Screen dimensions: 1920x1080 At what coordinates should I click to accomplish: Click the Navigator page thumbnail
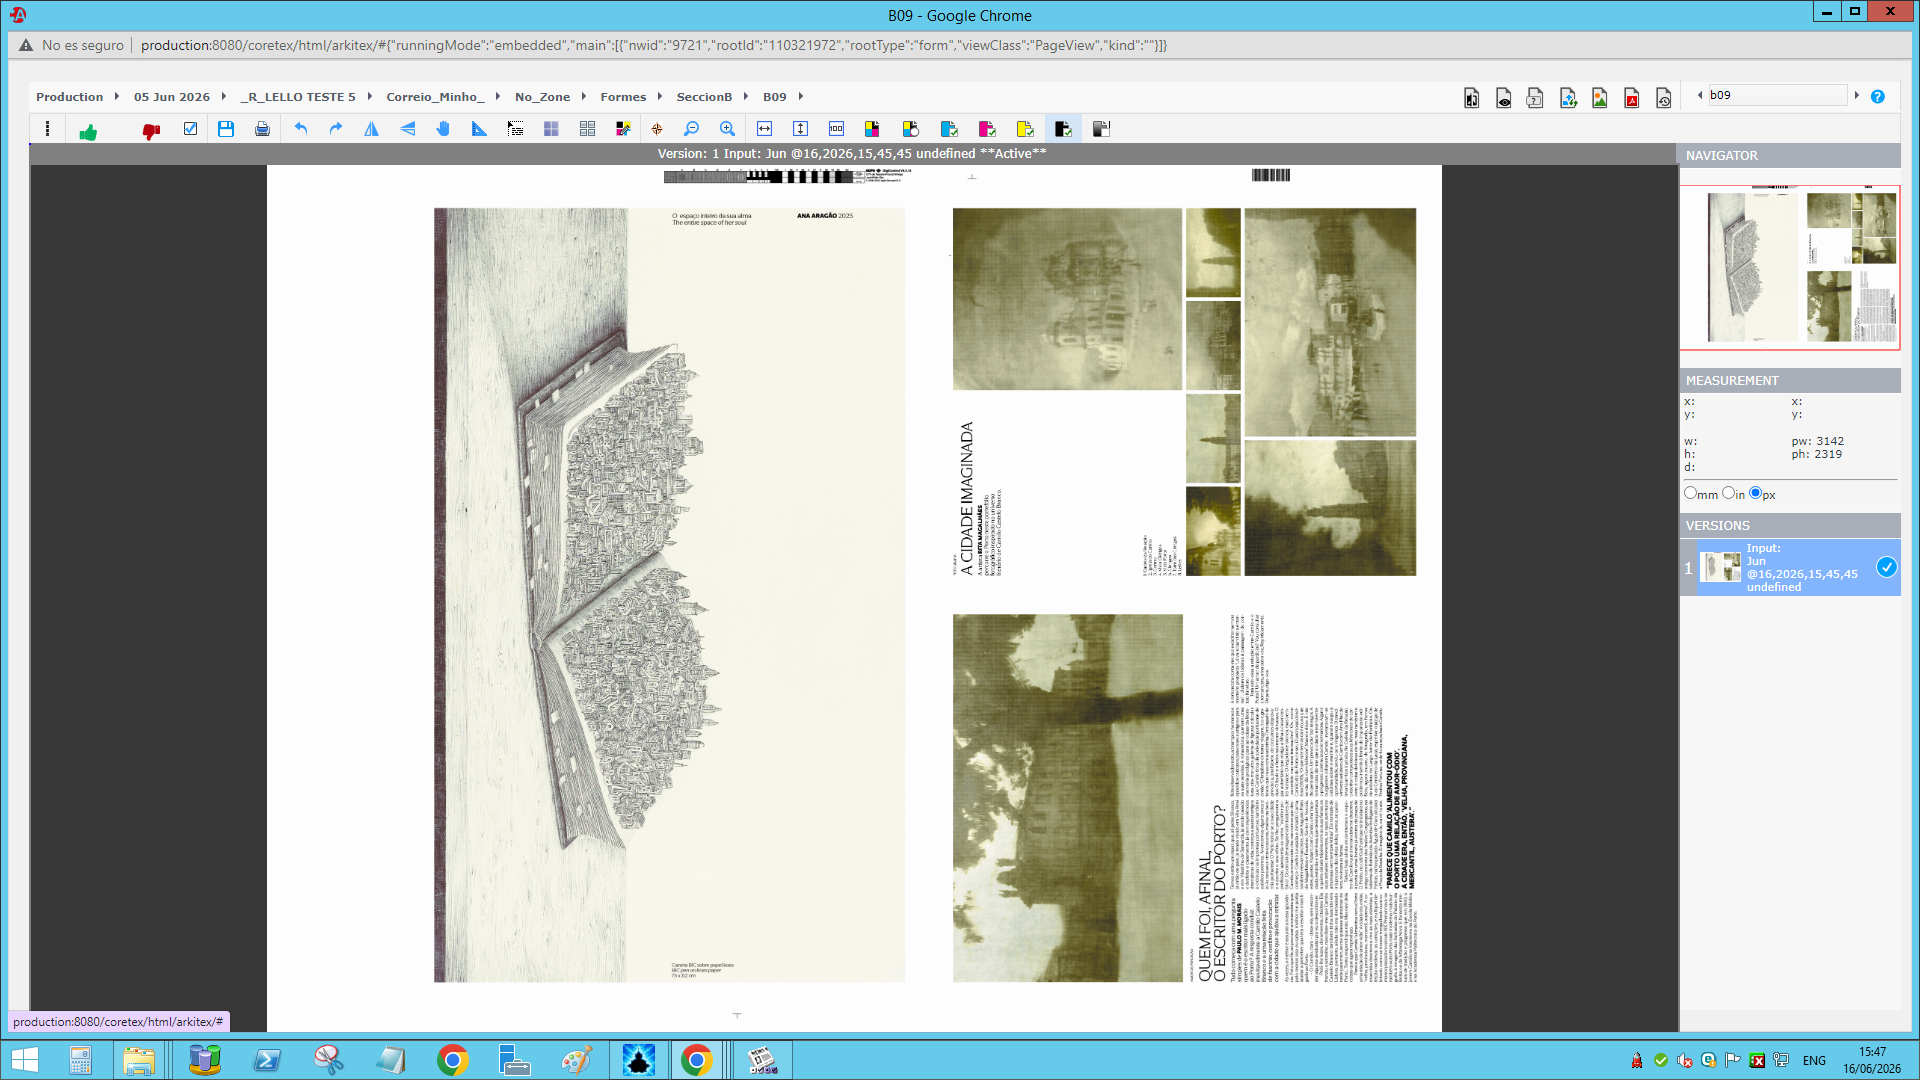click(1790, 267)
